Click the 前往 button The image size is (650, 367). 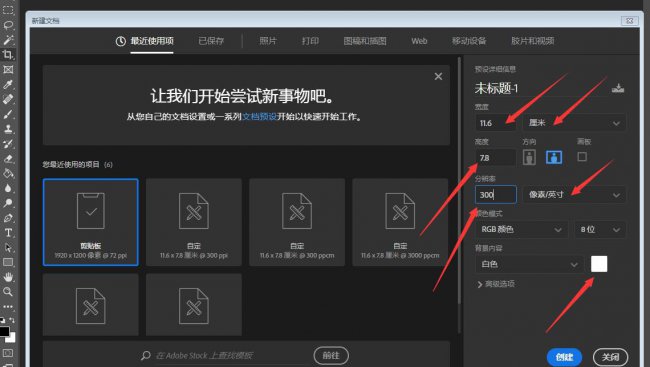pos(331,355)
